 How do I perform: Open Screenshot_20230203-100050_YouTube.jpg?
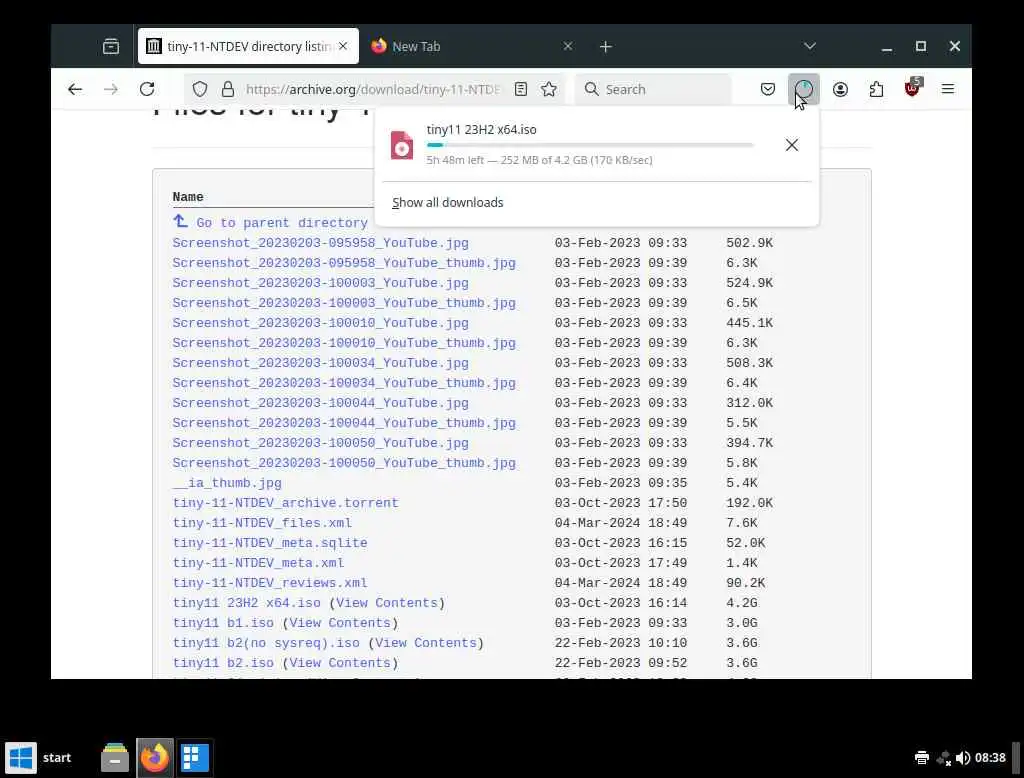click(321, 443)
